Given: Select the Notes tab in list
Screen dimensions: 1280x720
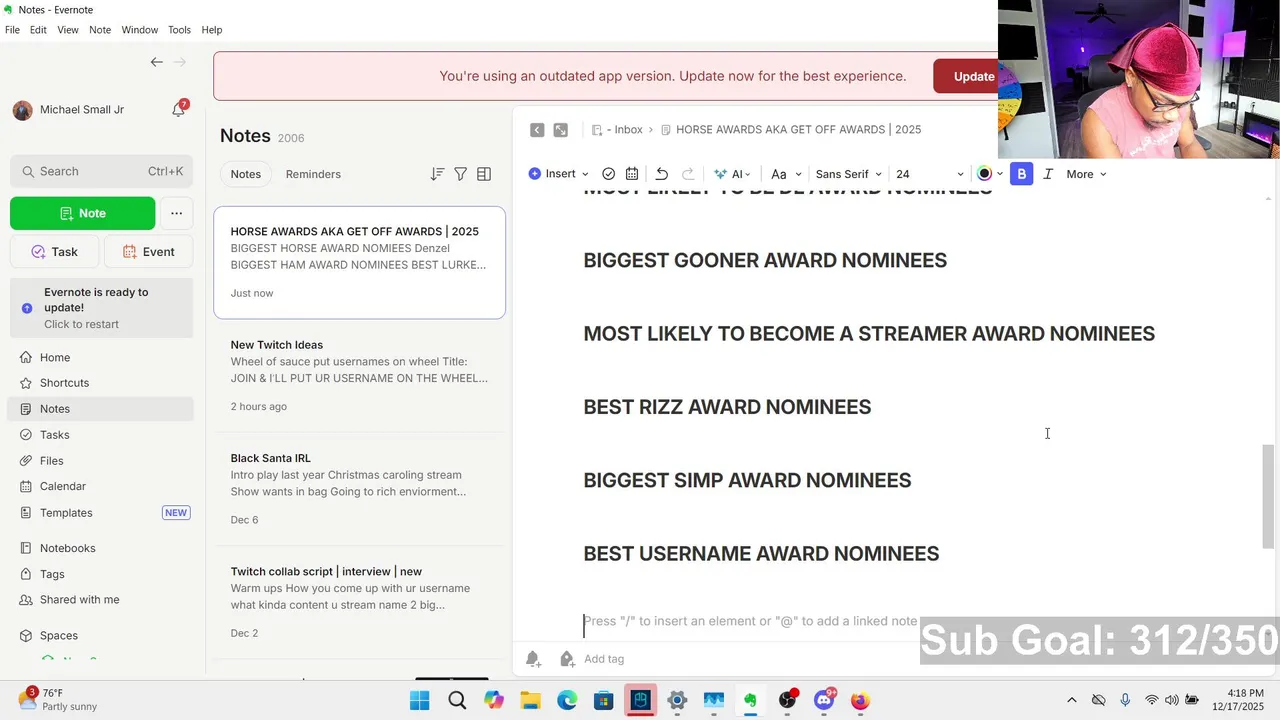Looking at the screenshot, I should (x=245, y=174).
